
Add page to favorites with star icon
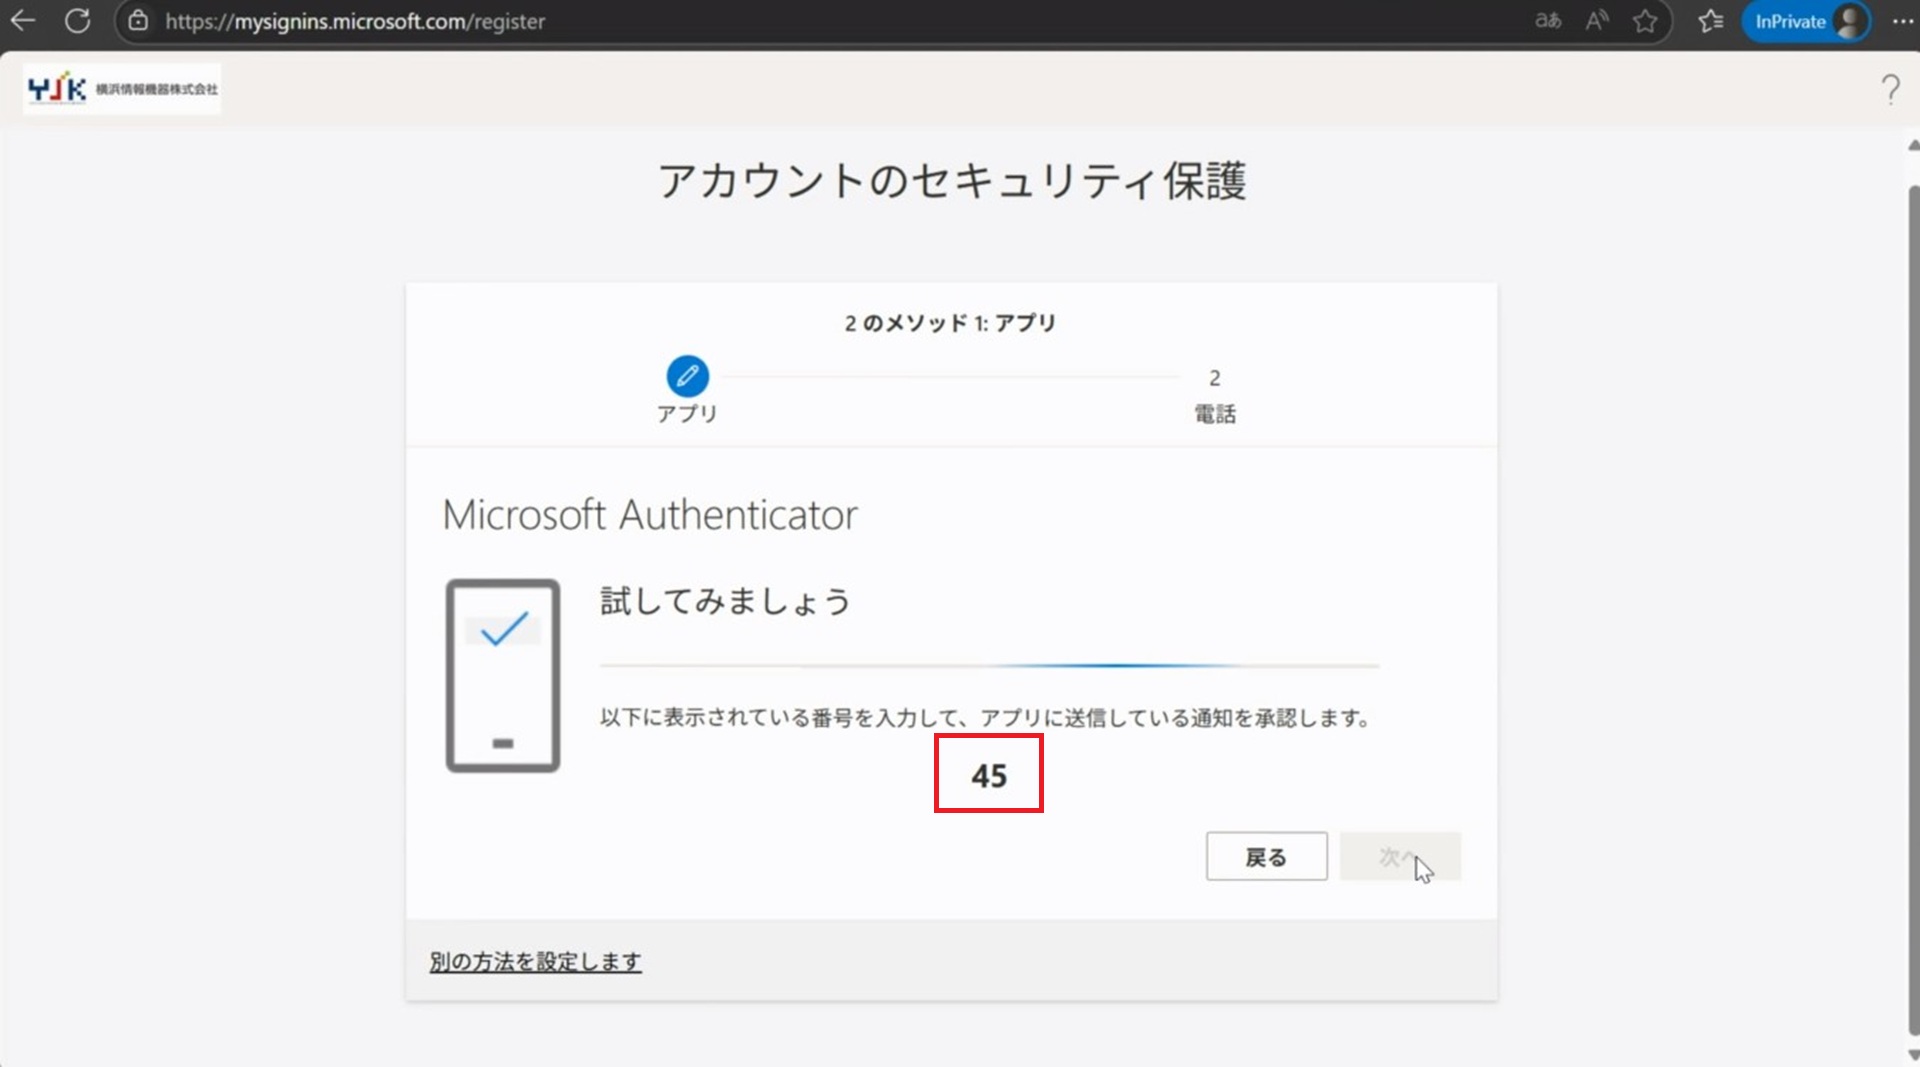pyautogui.click(x=1645, y=21)
